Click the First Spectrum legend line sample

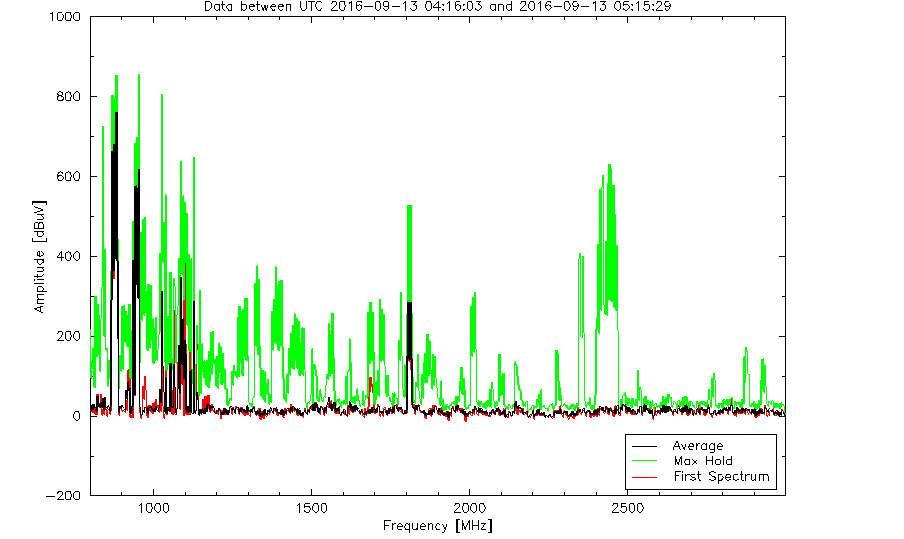point(647,477)
